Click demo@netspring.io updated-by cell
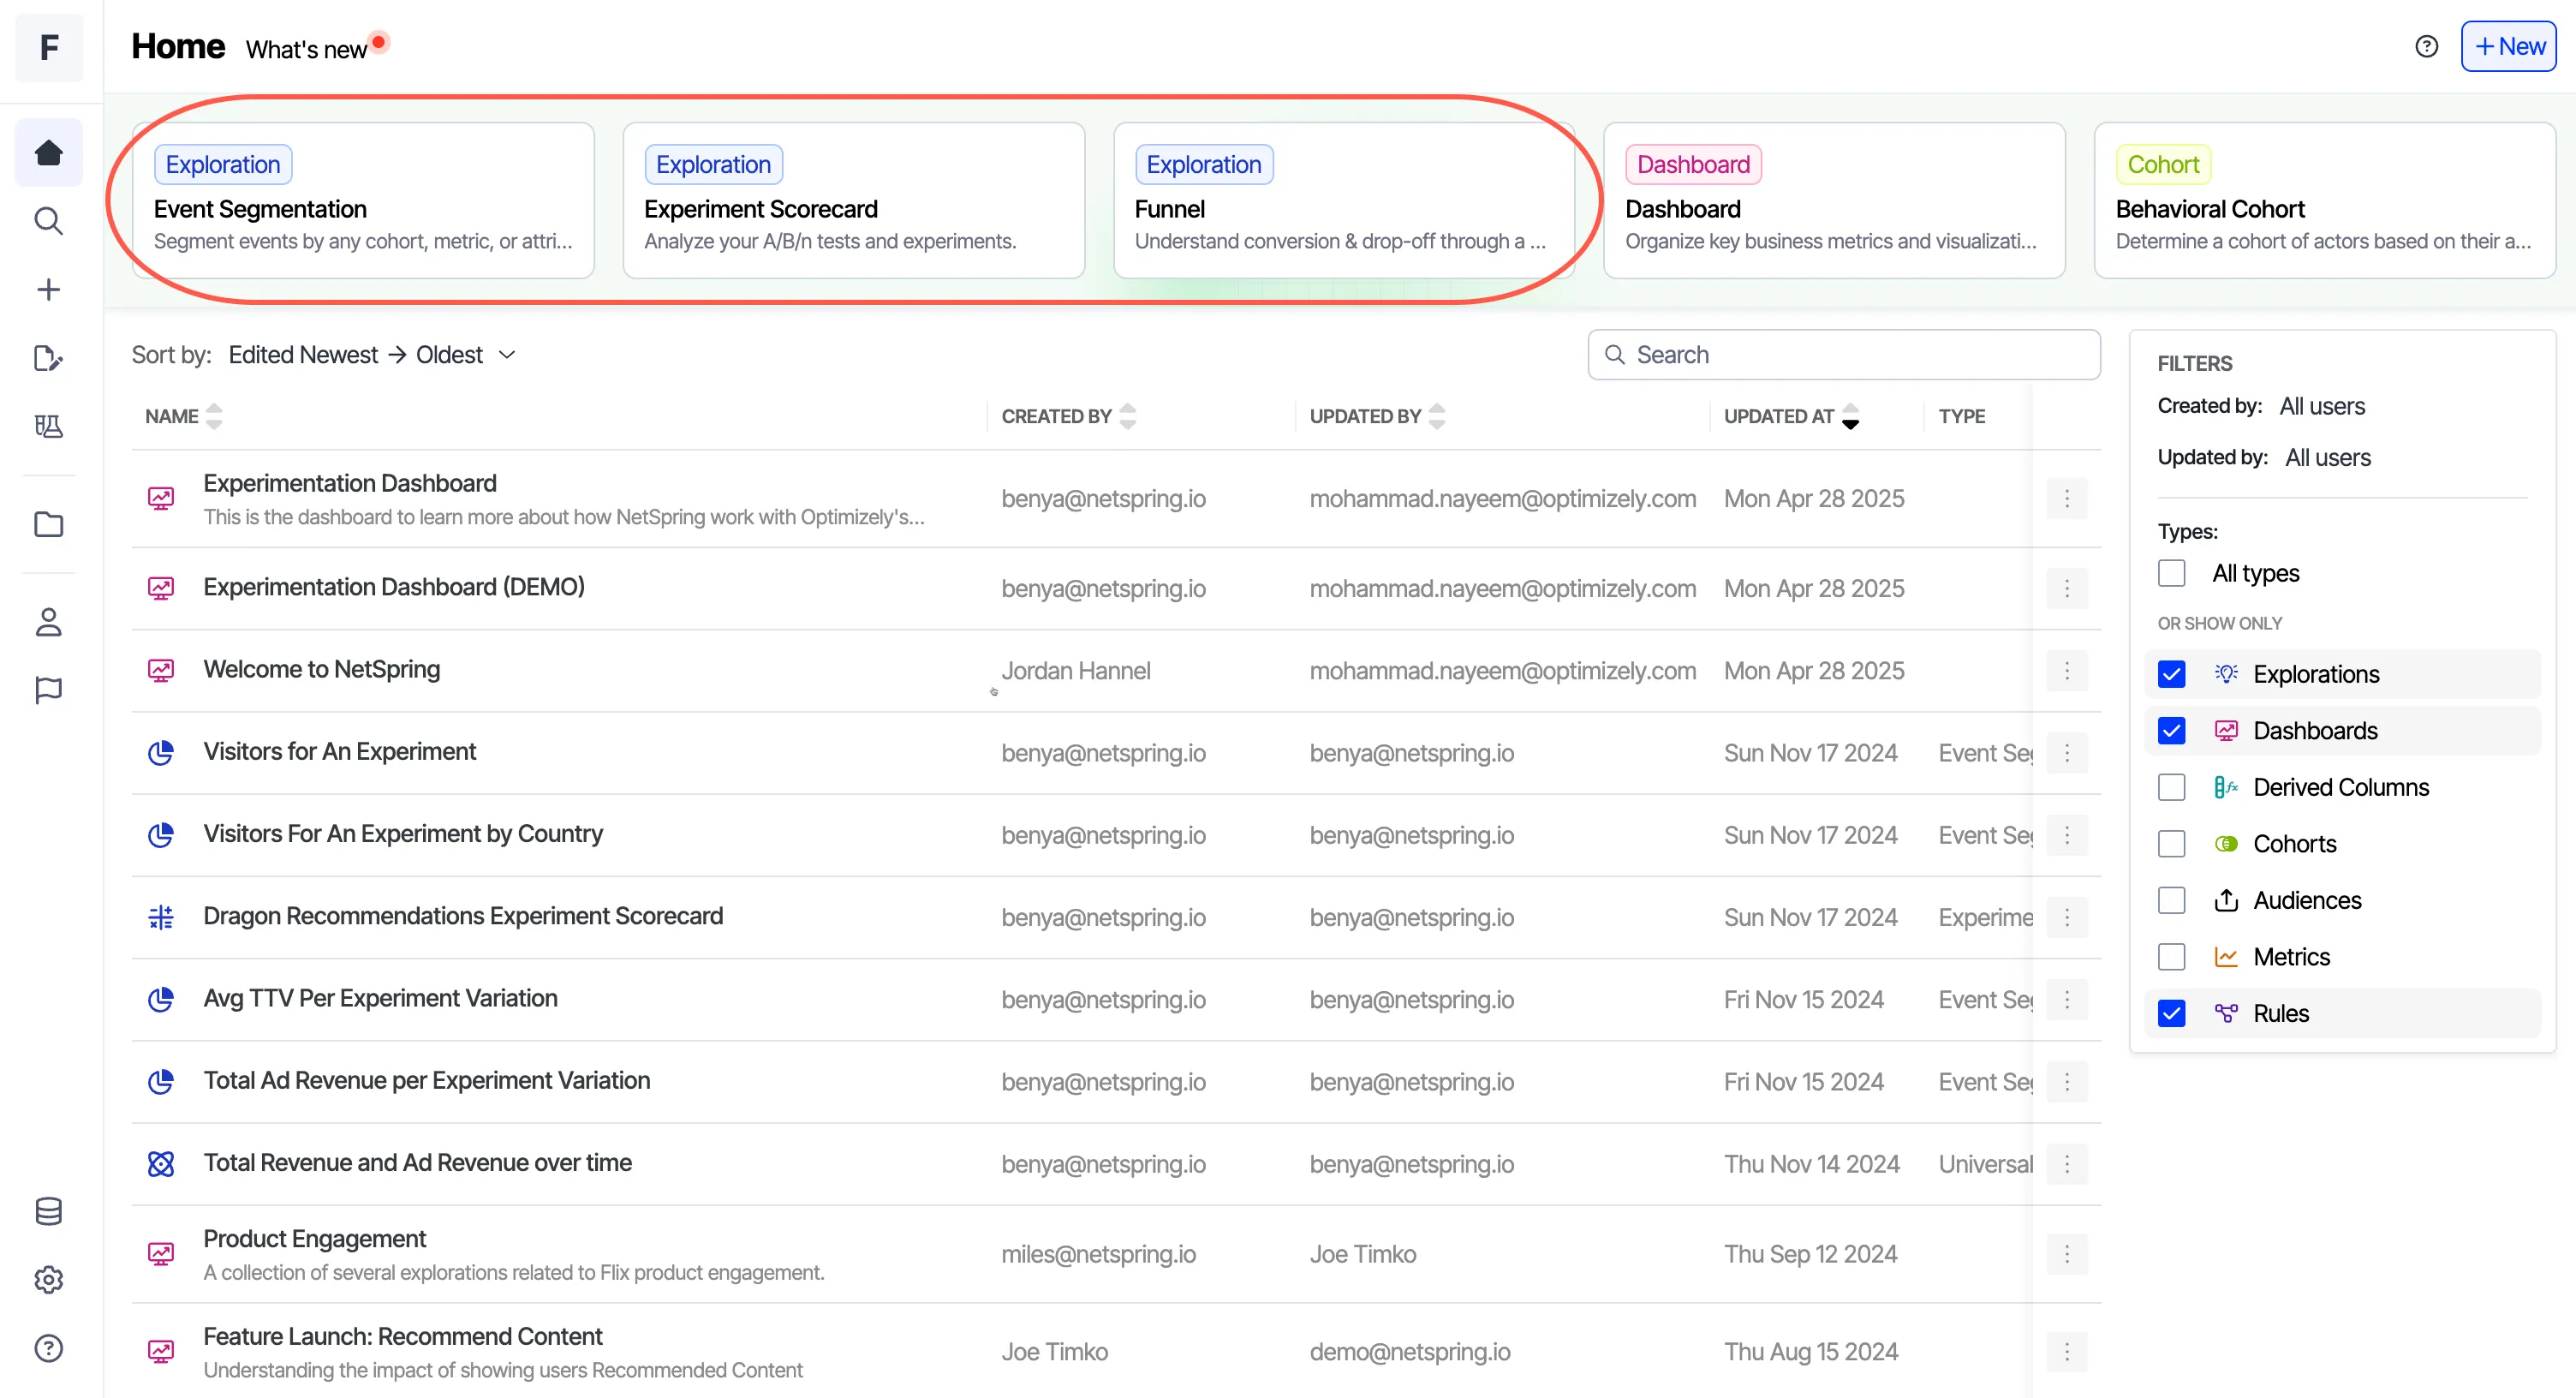Screen dimensions: 2576x1398 [x=1410, y=1351]
